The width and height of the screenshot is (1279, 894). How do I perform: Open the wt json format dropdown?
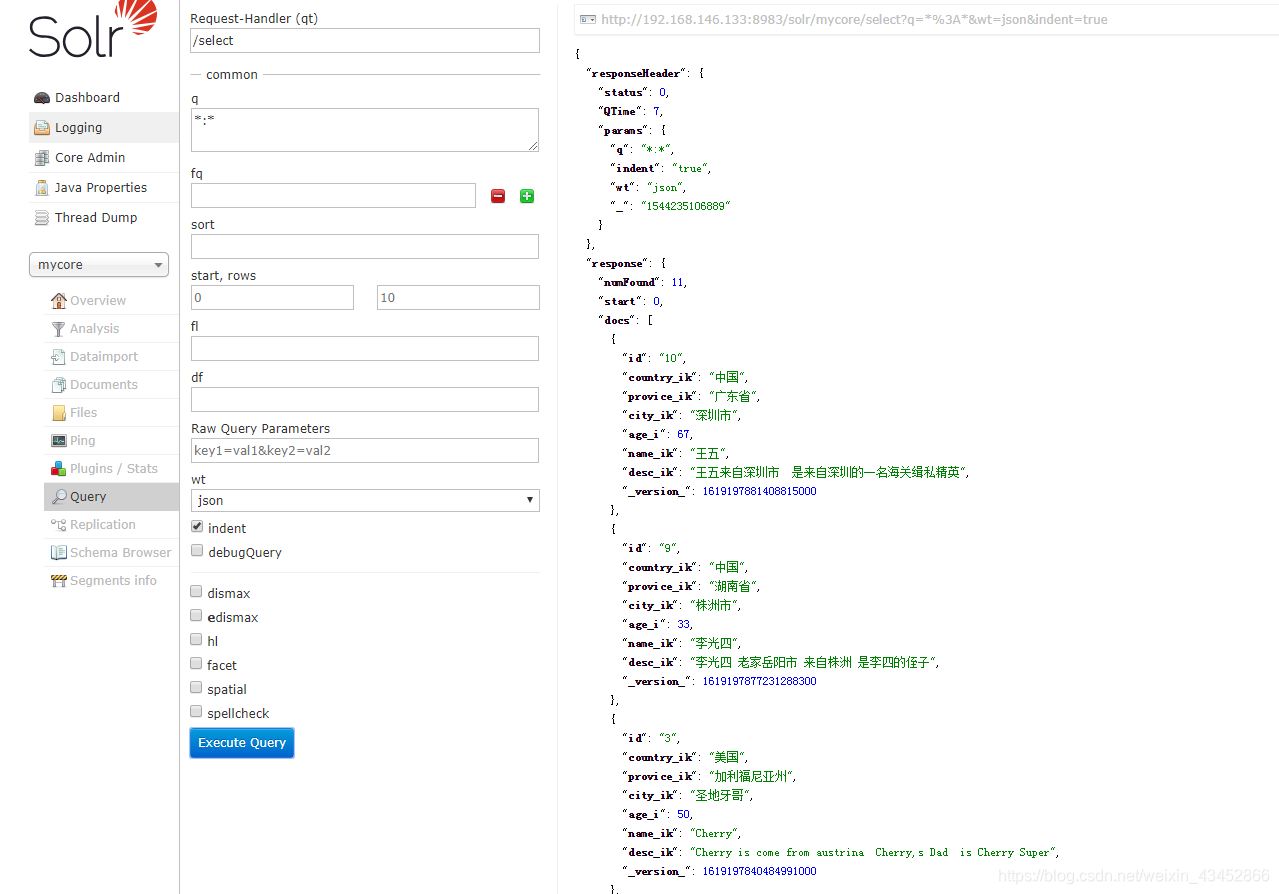point(365,500)
